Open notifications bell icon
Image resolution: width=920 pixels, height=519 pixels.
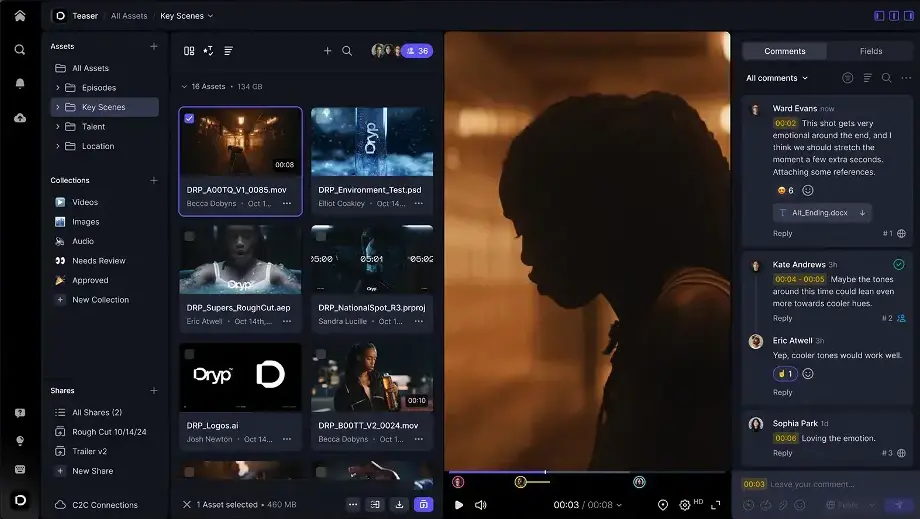click(x=20, y=83)
